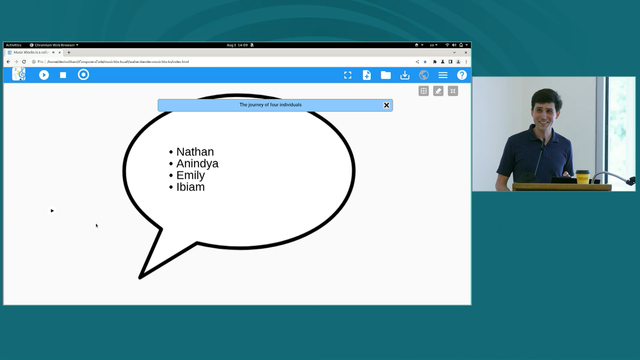The image size is (640, 360).
Task: Open the Activities overview
Action: 13,45
